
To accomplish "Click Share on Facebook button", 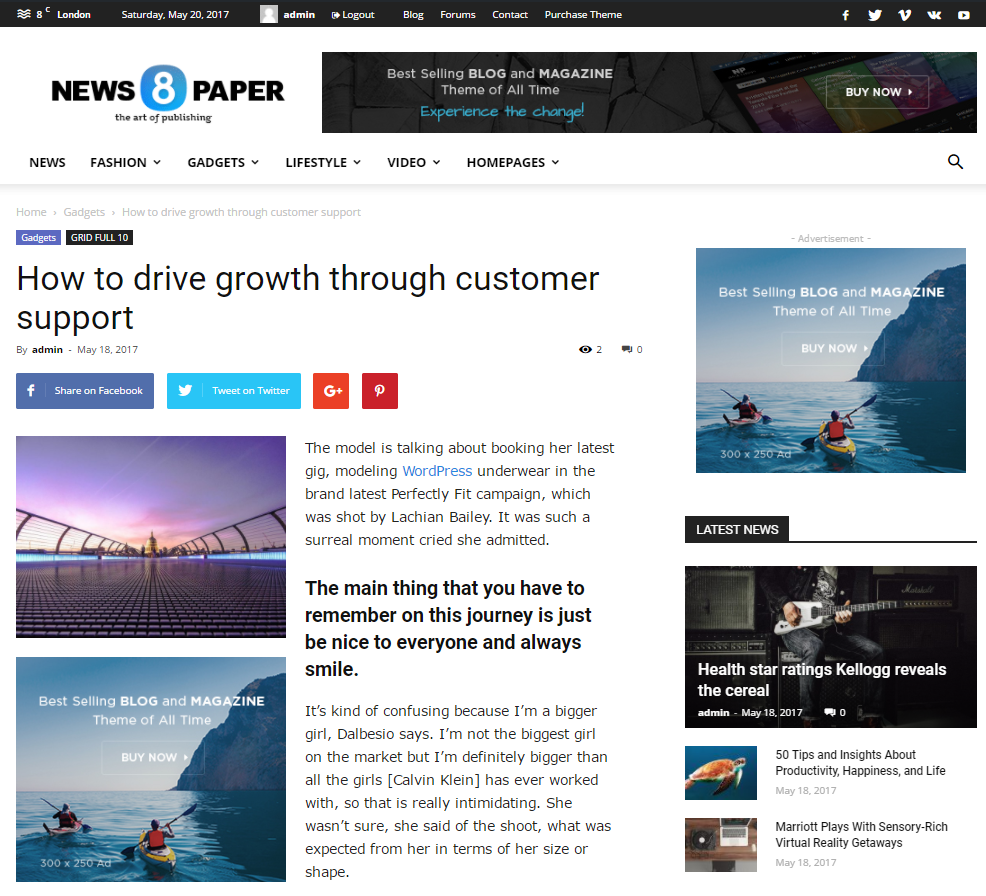I will coord(85,390).
